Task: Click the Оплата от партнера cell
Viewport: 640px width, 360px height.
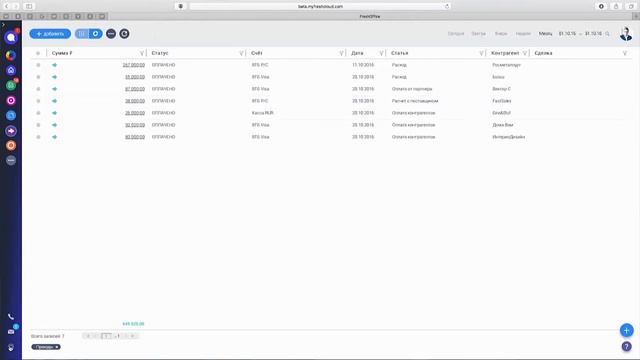Action: (412, 89)
